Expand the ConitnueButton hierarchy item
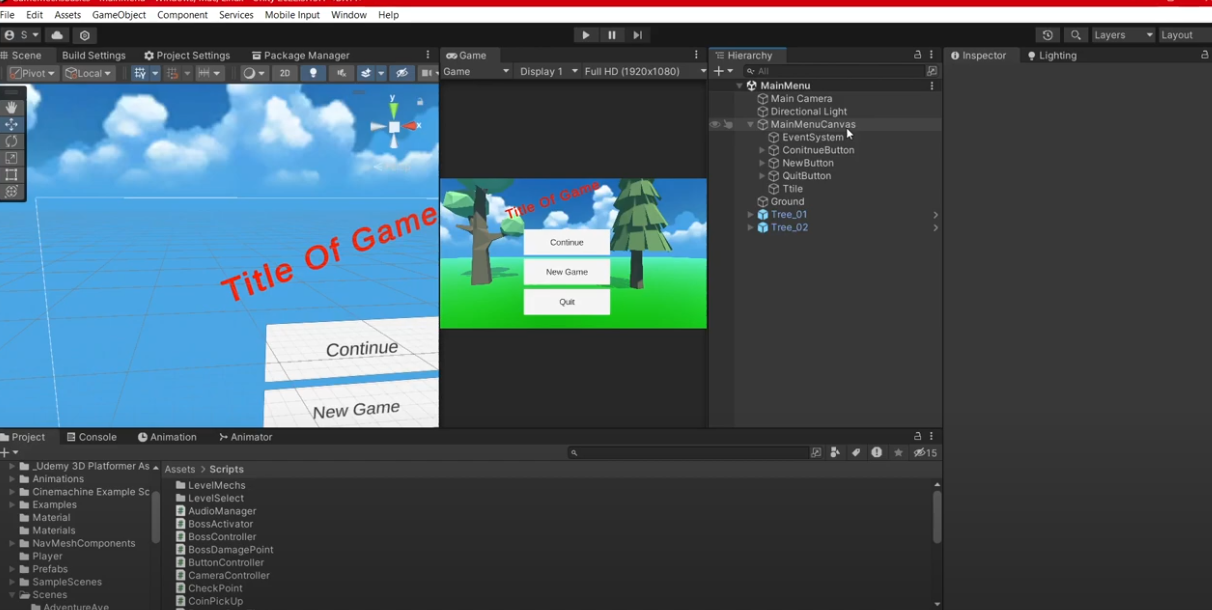1212x610 pixels. pos(762,150)
